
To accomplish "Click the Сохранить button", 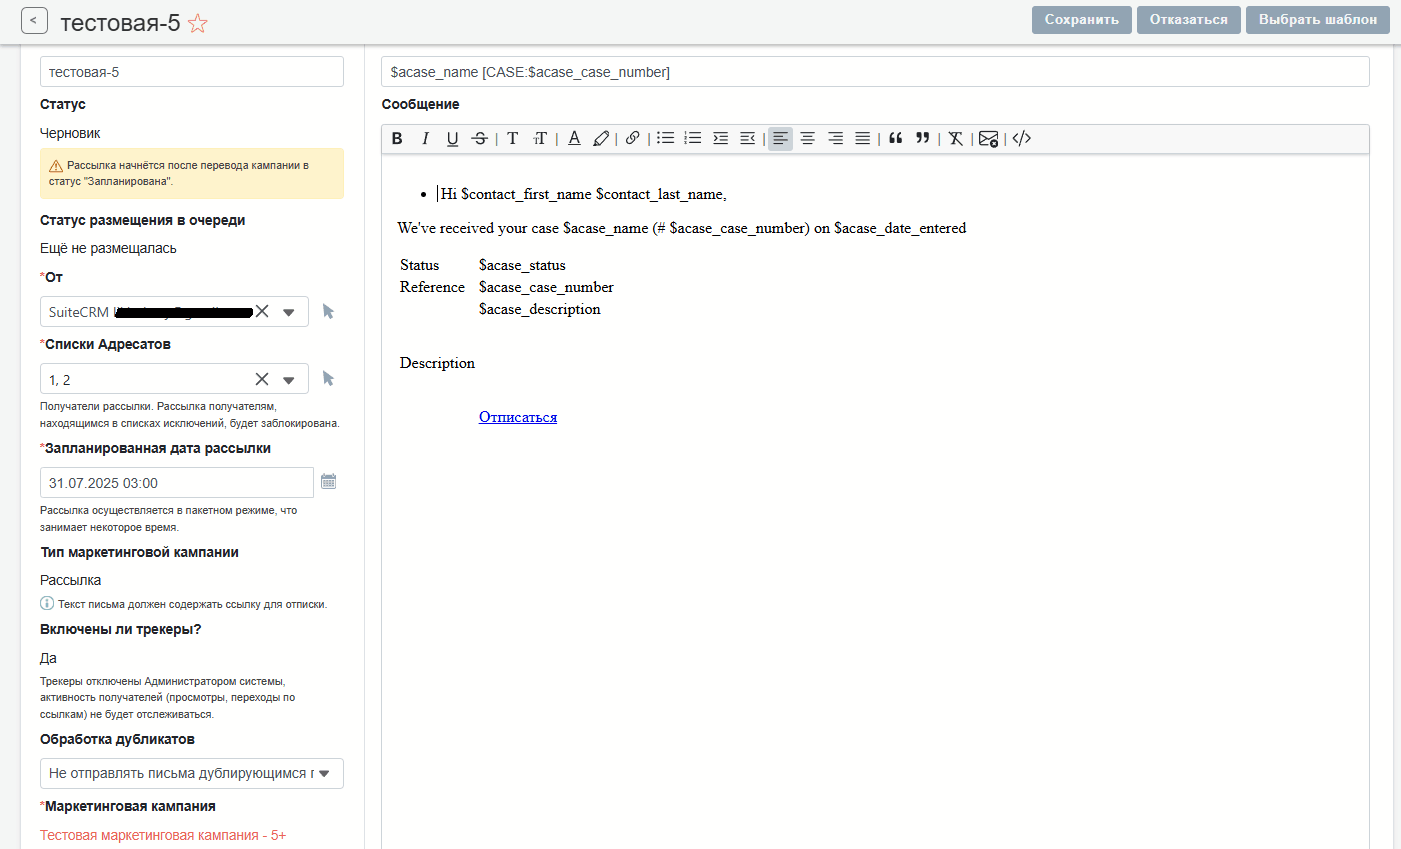I will [1081, 20].
